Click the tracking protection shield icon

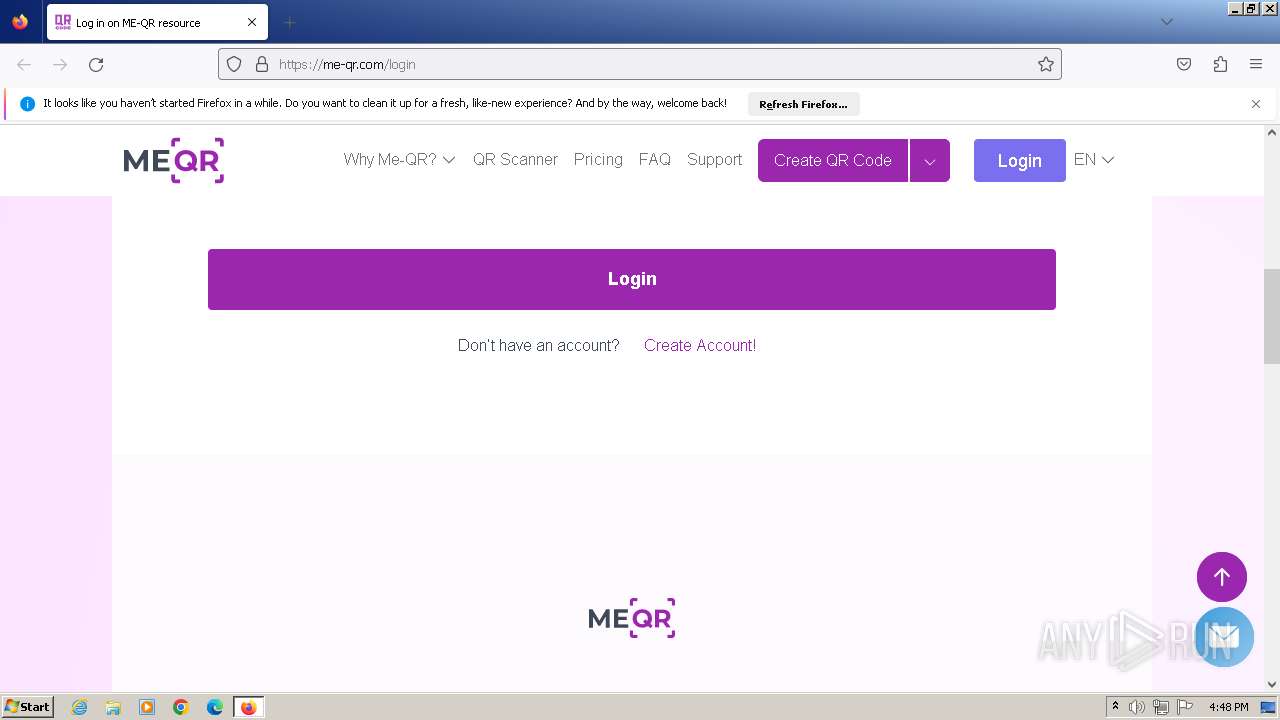[x=234, y=64]
